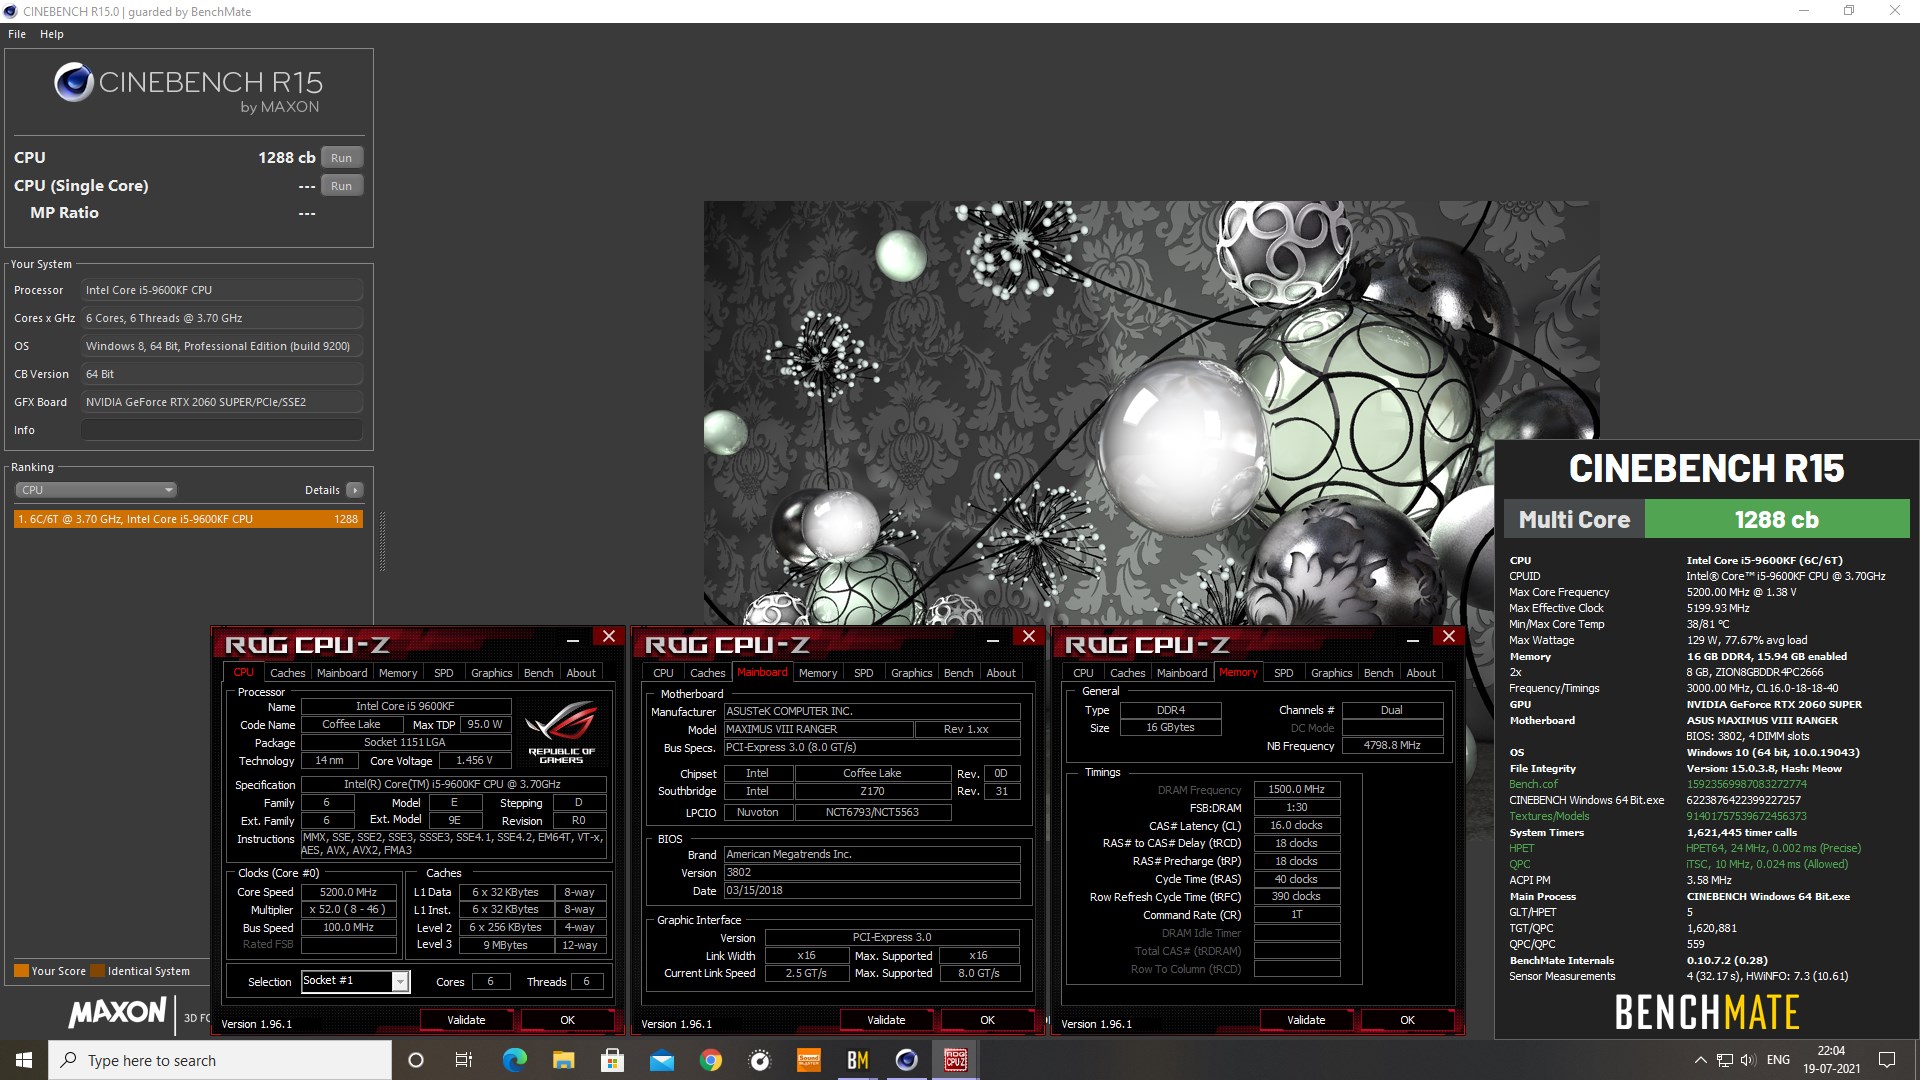
Task: Click Validate in the Mainboard CPU-Z window
Action: tap(886, 1020)
